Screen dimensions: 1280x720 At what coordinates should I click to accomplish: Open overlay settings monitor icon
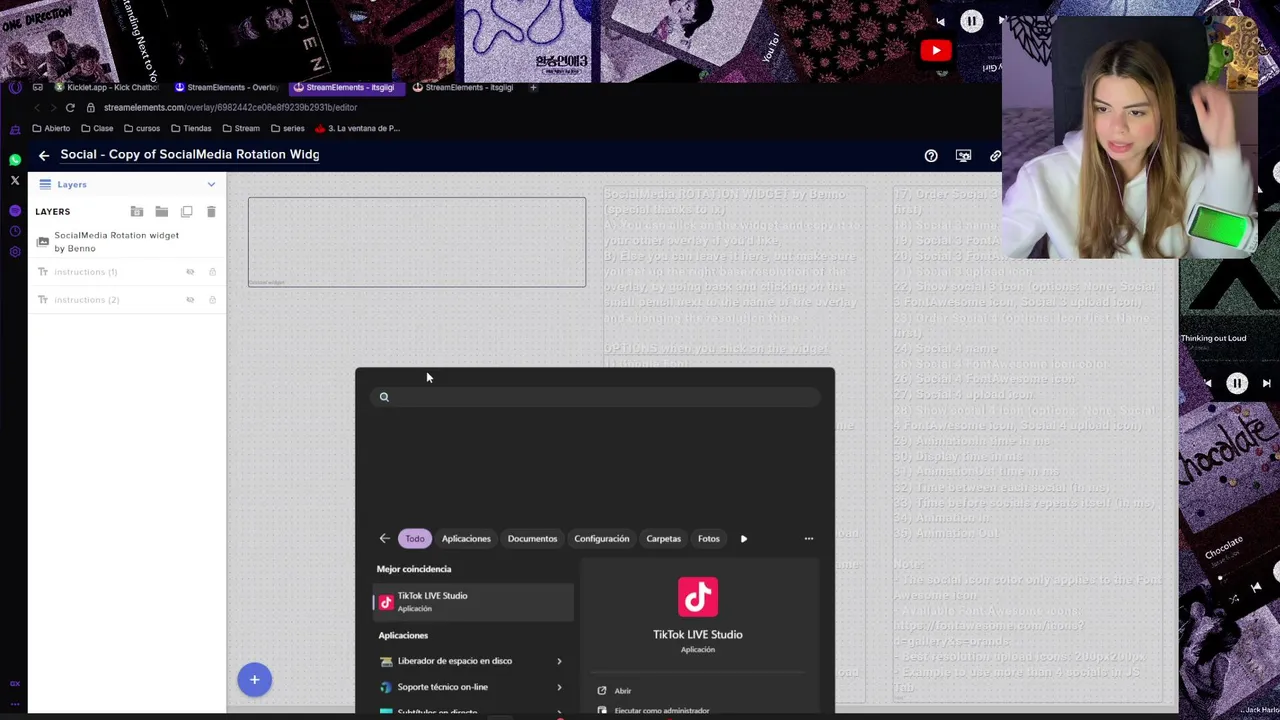[963, 156]
